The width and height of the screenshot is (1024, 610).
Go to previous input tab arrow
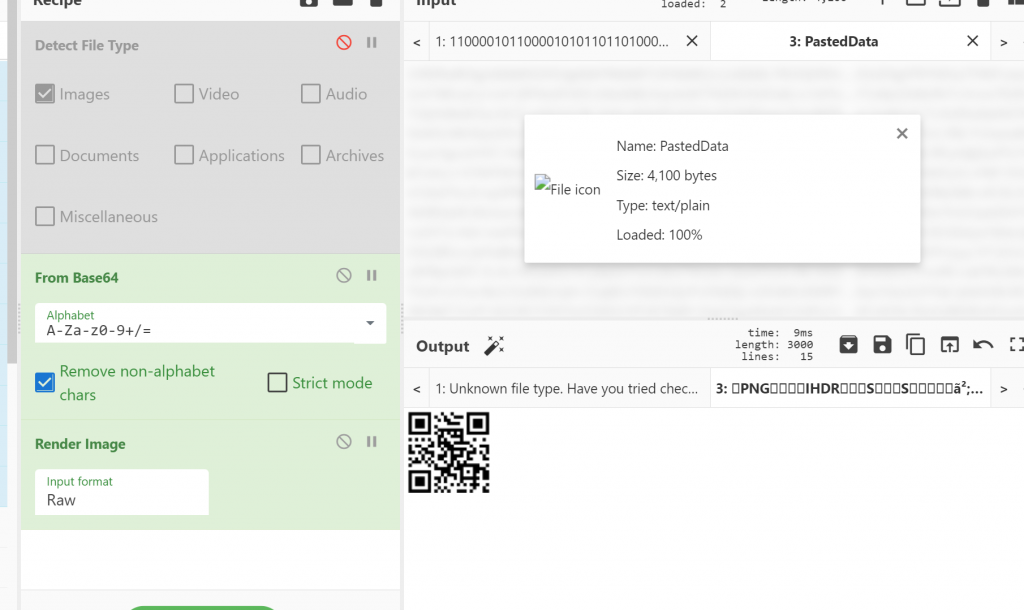tap(417, 42)
